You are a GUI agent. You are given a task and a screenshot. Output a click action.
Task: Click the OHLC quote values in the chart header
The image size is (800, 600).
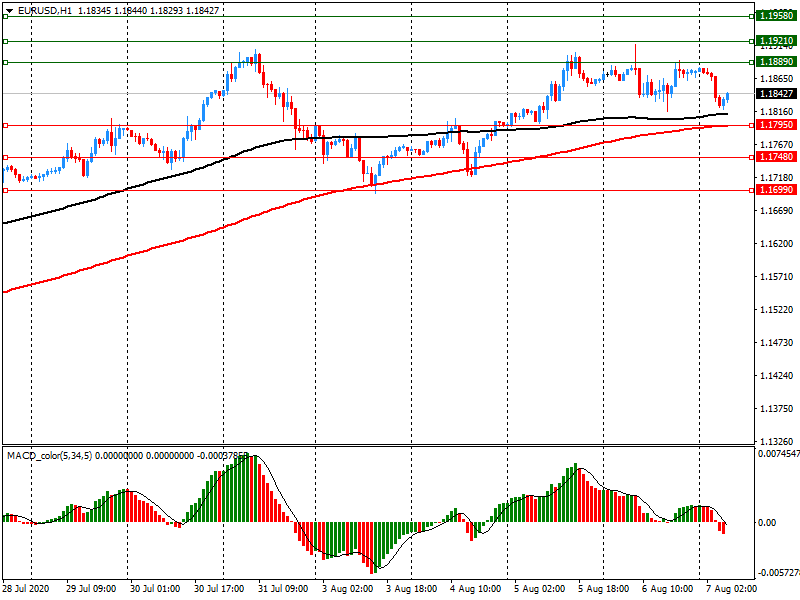point(148,10)
